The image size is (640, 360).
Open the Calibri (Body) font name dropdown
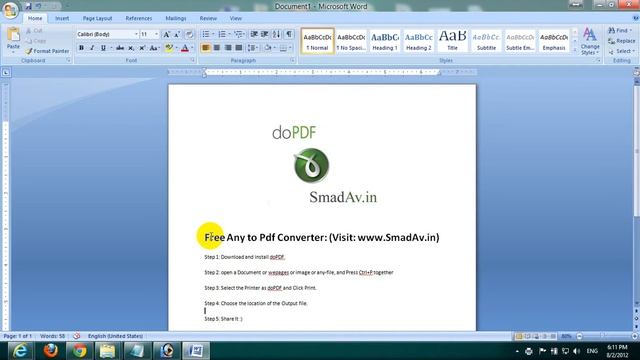pyautogui.click(x=136, y=34)
